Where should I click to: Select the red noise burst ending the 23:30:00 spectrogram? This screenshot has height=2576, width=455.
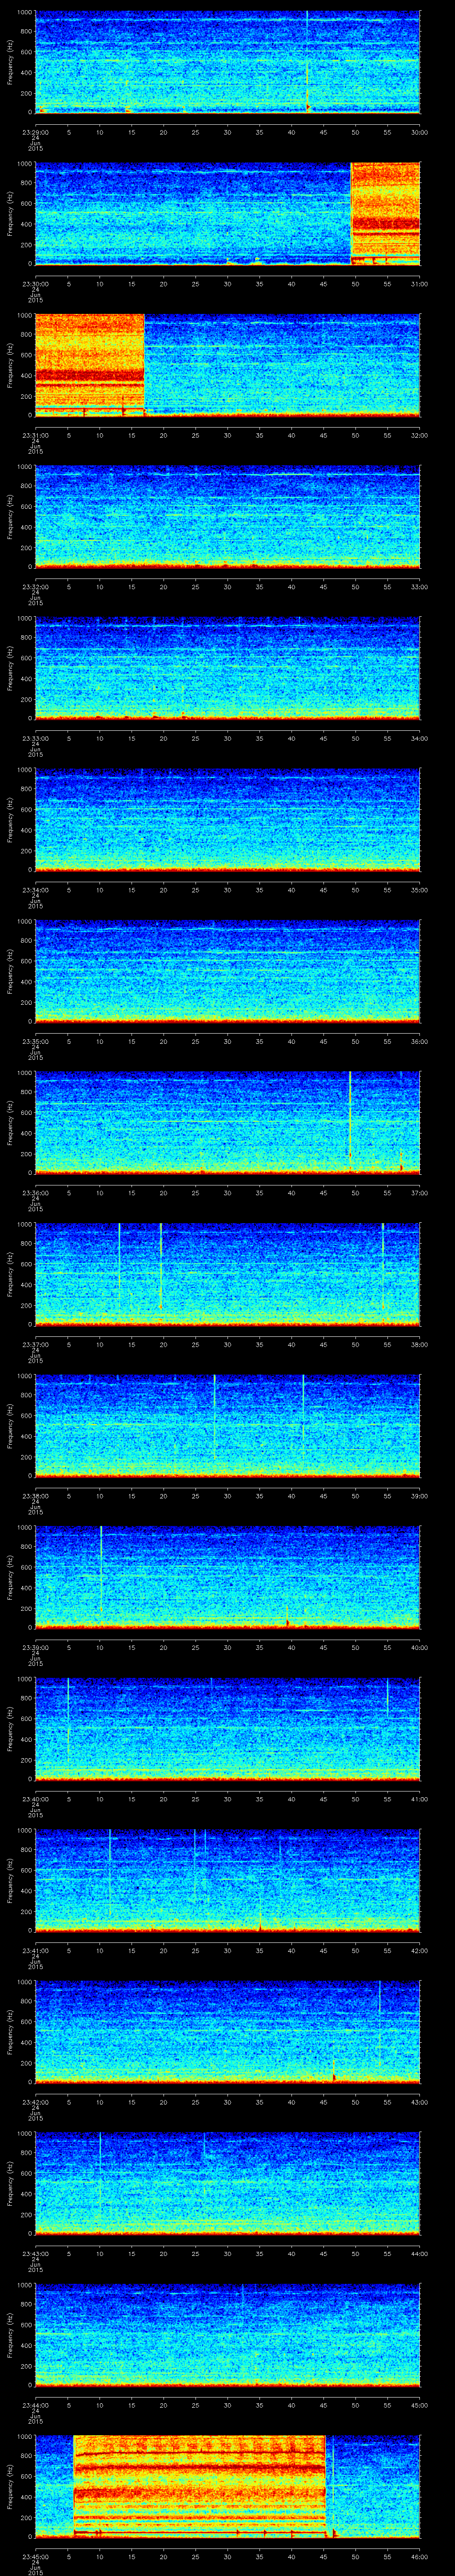385,213
